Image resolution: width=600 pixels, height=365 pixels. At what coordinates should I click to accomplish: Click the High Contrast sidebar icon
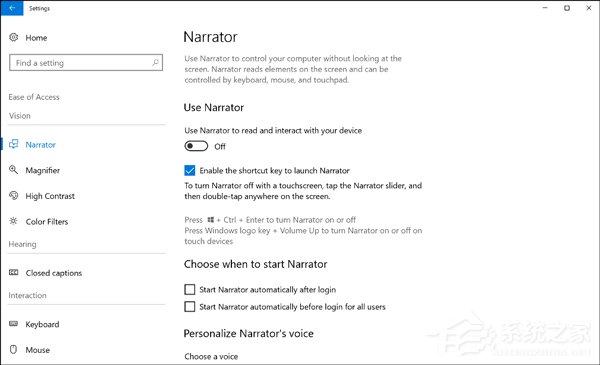click(x=14, y=196)
